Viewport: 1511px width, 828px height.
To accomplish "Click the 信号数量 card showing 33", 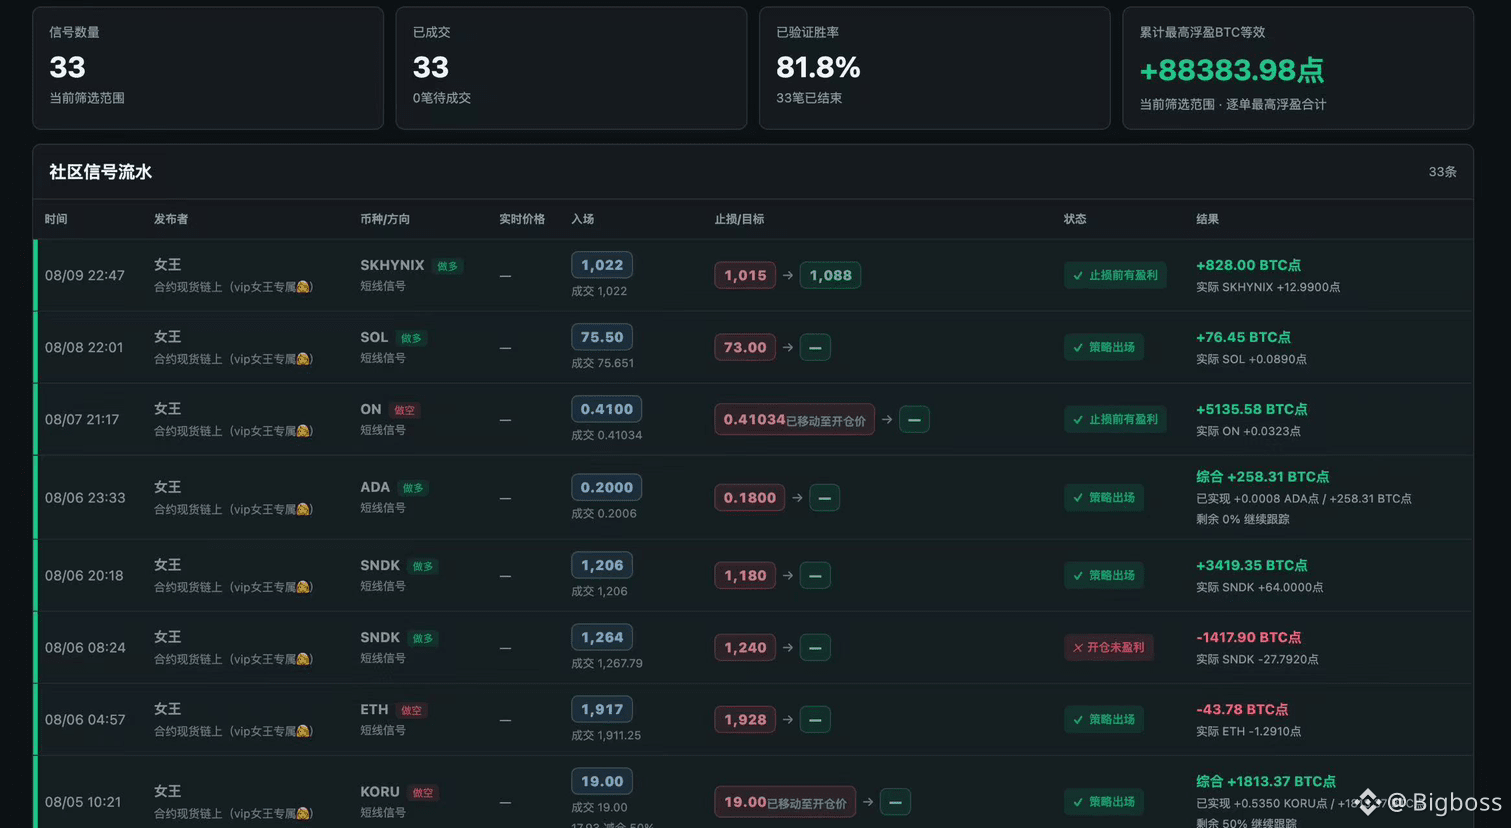I will pyautogui.click(x=208, y=68).
